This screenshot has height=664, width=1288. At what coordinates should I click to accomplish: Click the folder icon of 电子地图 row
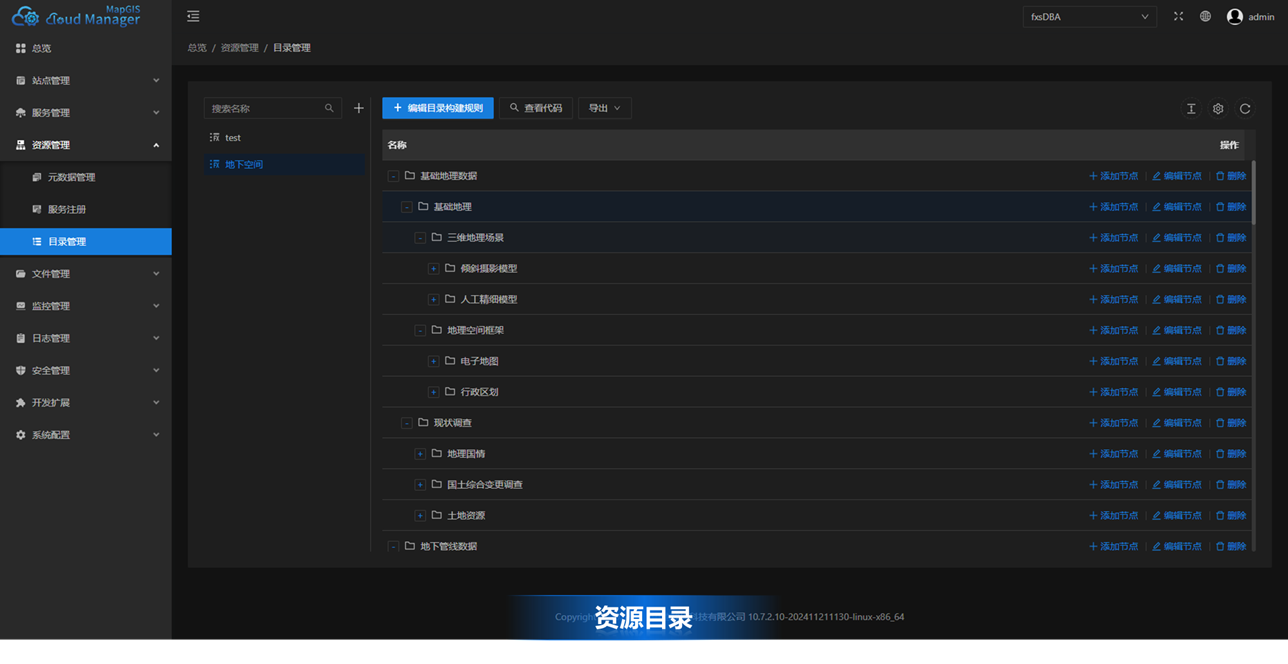[x=450, y=361]
